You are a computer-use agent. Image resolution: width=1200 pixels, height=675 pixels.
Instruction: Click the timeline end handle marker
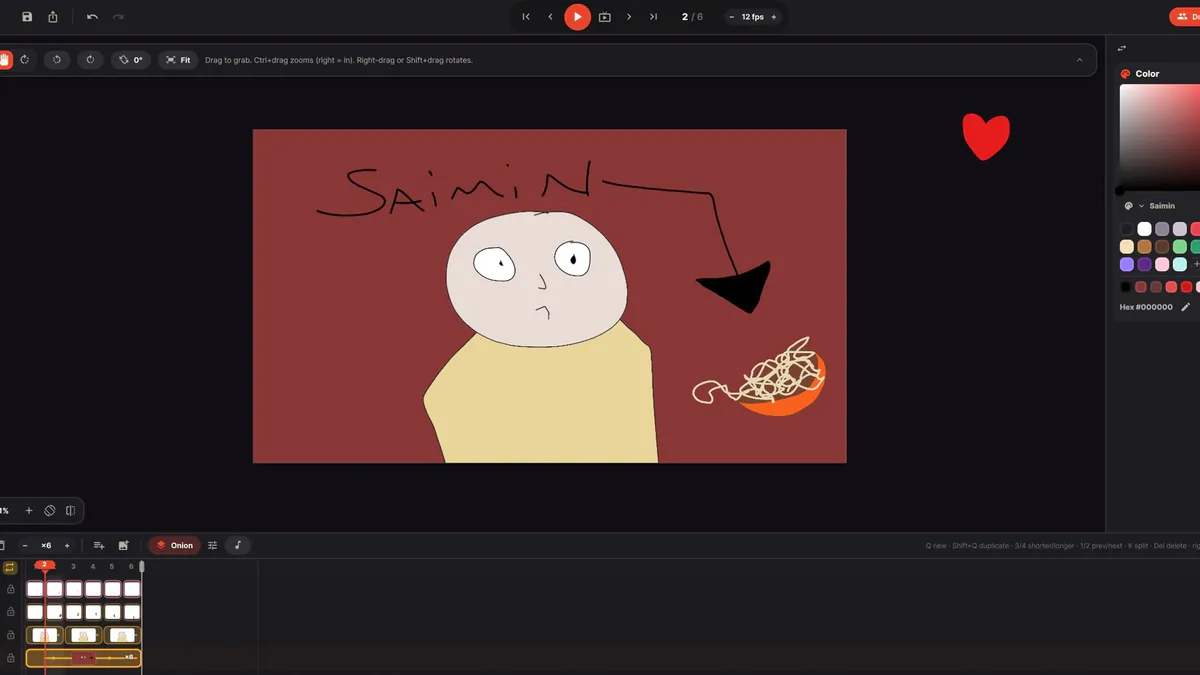point(142,567)
